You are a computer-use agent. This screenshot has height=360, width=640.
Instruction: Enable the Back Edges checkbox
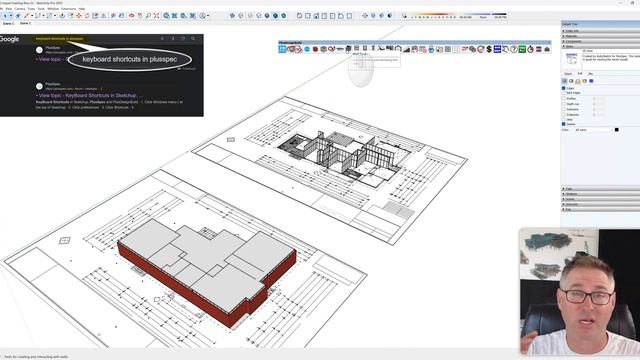(564, 93)
